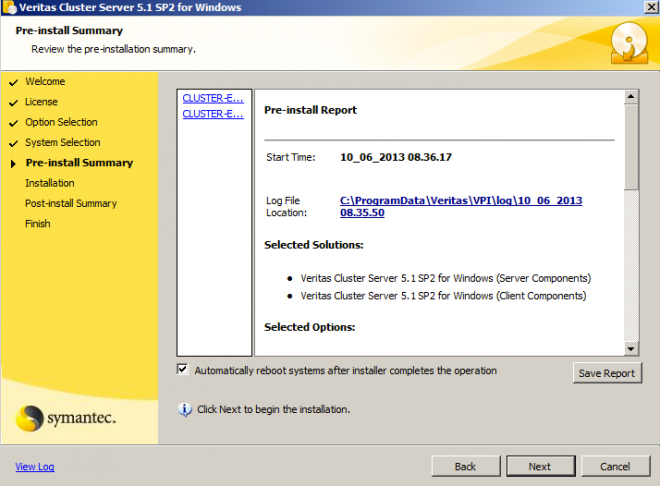Viewport: 660px width, 486px height.
Task: Click the Log File Location label
Action: pyautogui.click(x=286, y=207)
